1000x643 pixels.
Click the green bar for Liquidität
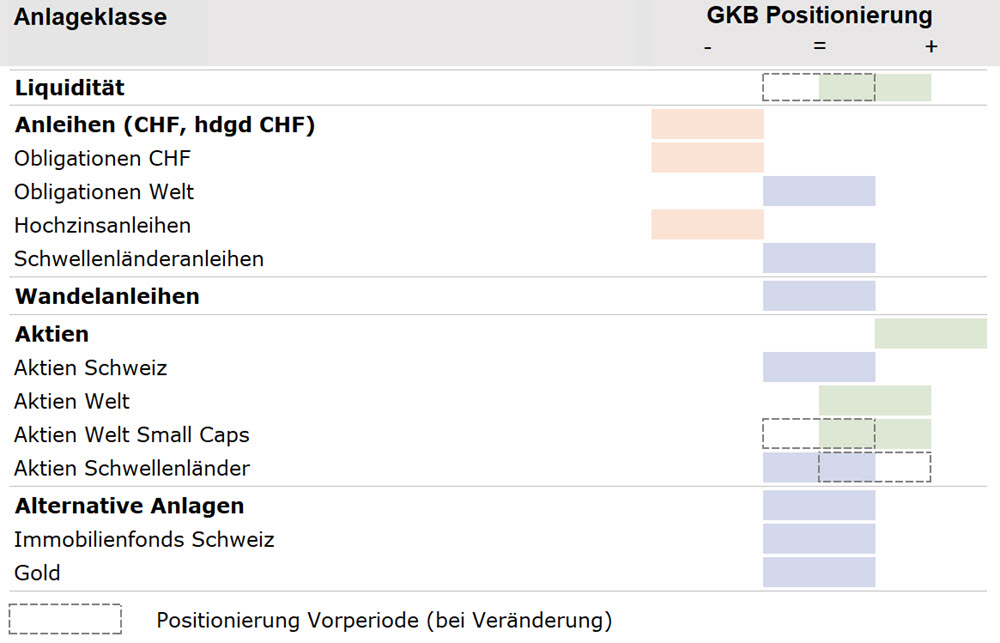[875, 88]
